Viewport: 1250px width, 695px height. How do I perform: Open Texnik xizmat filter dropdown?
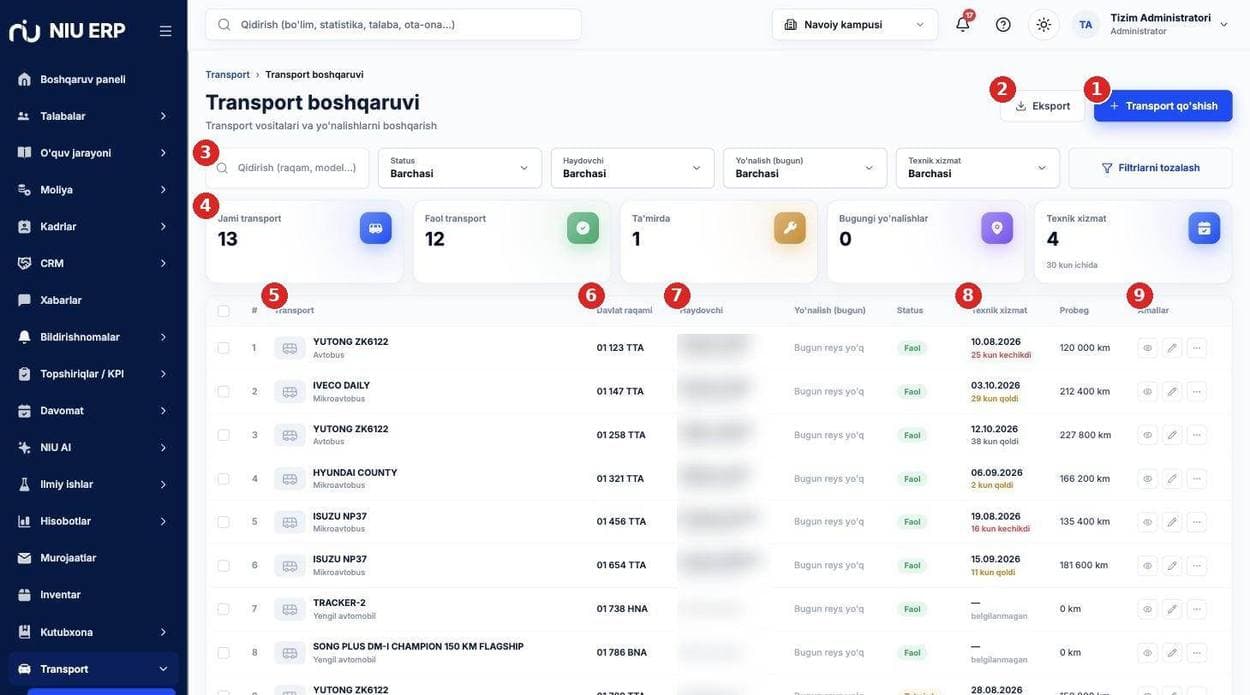978,168
